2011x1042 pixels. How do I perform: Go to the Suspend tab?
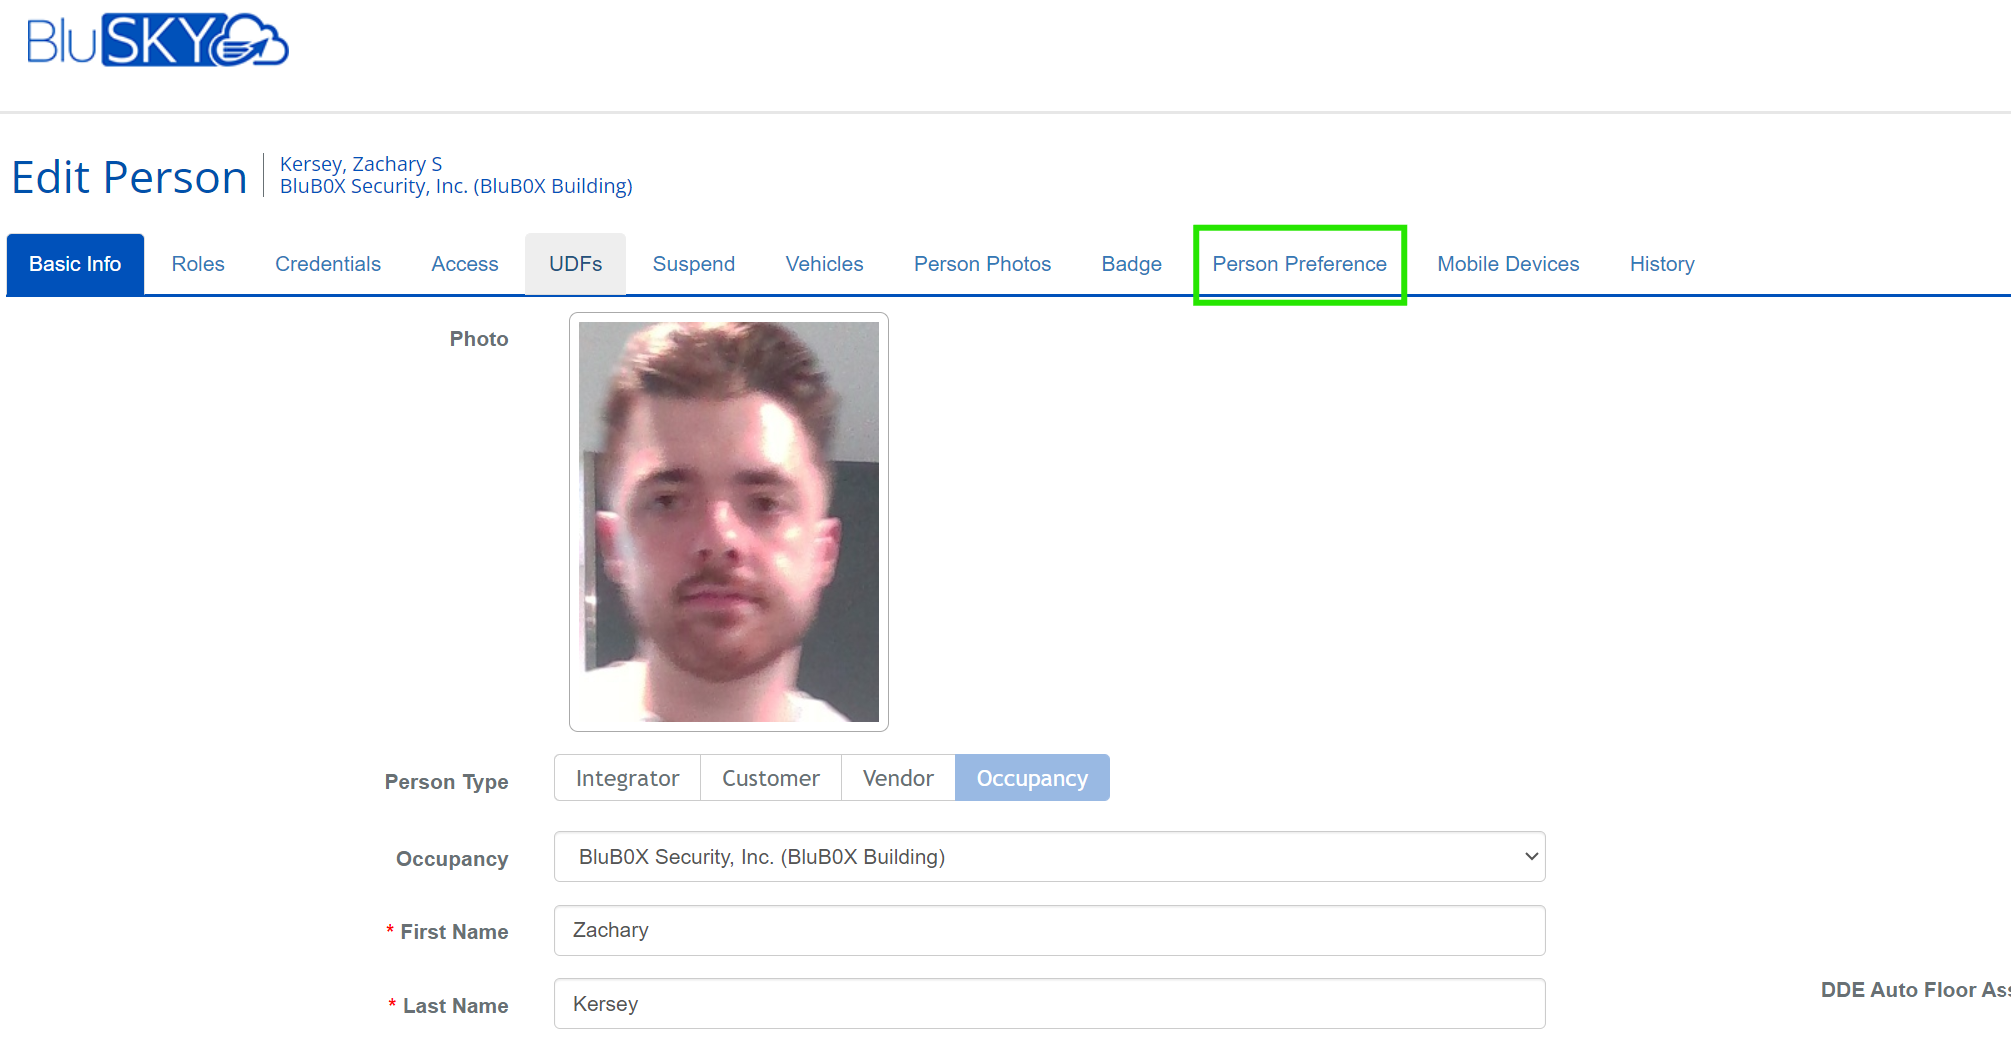pos(693,264)
